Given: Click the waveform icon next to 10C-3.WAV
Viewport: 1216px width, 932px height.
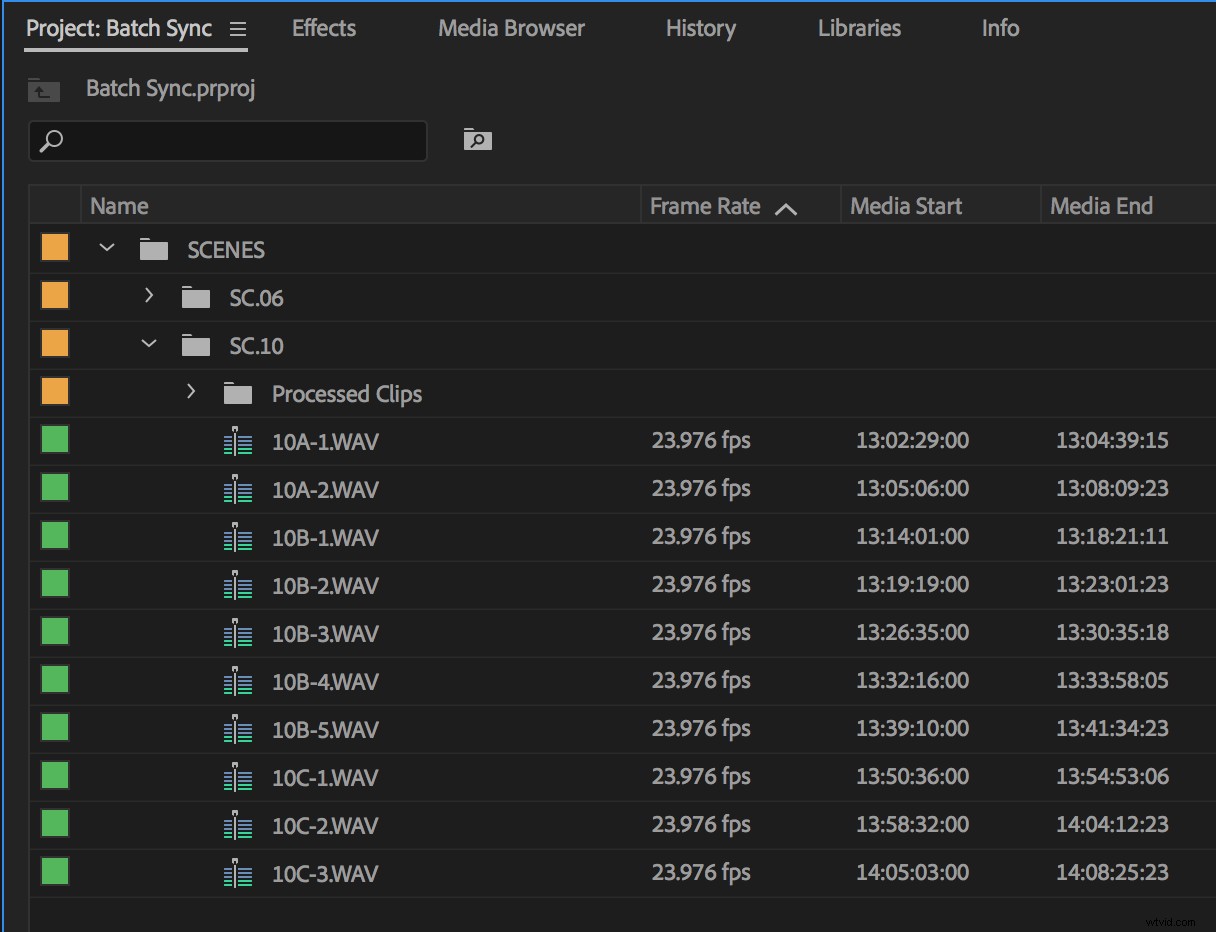Looking at the screenshot, I should pos(238,872).
